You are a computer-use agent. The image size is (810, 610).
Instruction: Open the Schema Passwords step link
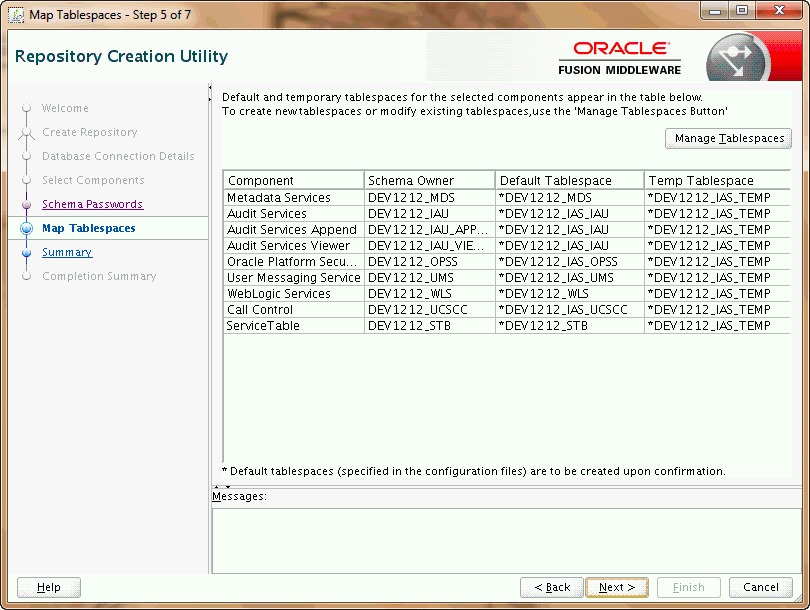92,204
